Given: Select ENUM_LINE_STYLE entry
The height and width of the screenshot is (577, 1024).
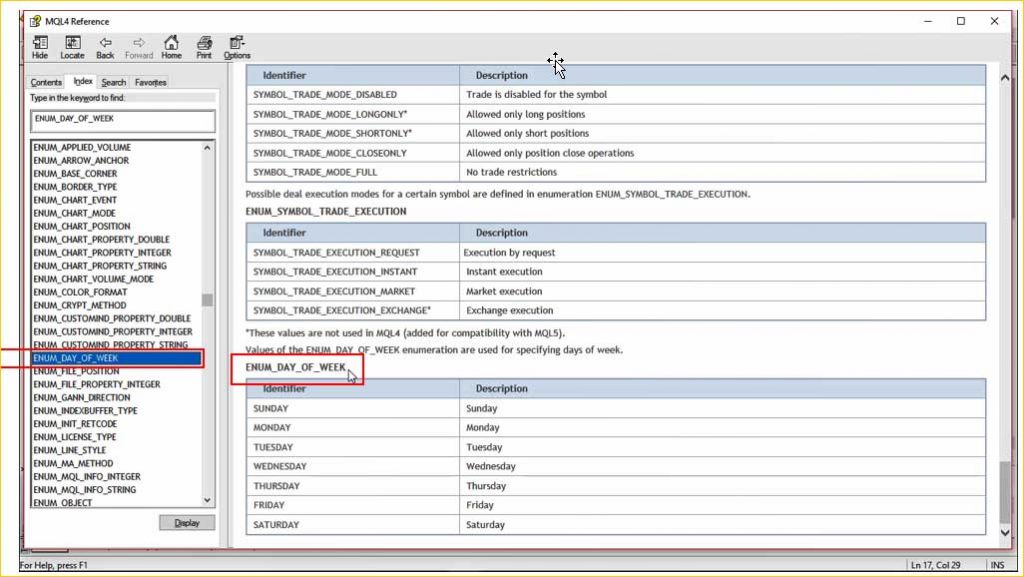Looking at the screenshot, I should [x=70, y=450].
